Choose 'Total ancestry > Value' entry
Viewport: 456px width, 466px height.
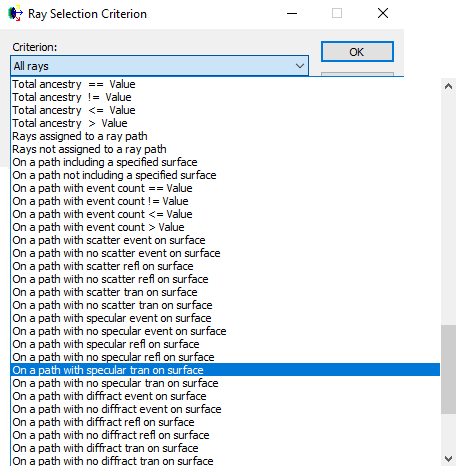(226, 123)
